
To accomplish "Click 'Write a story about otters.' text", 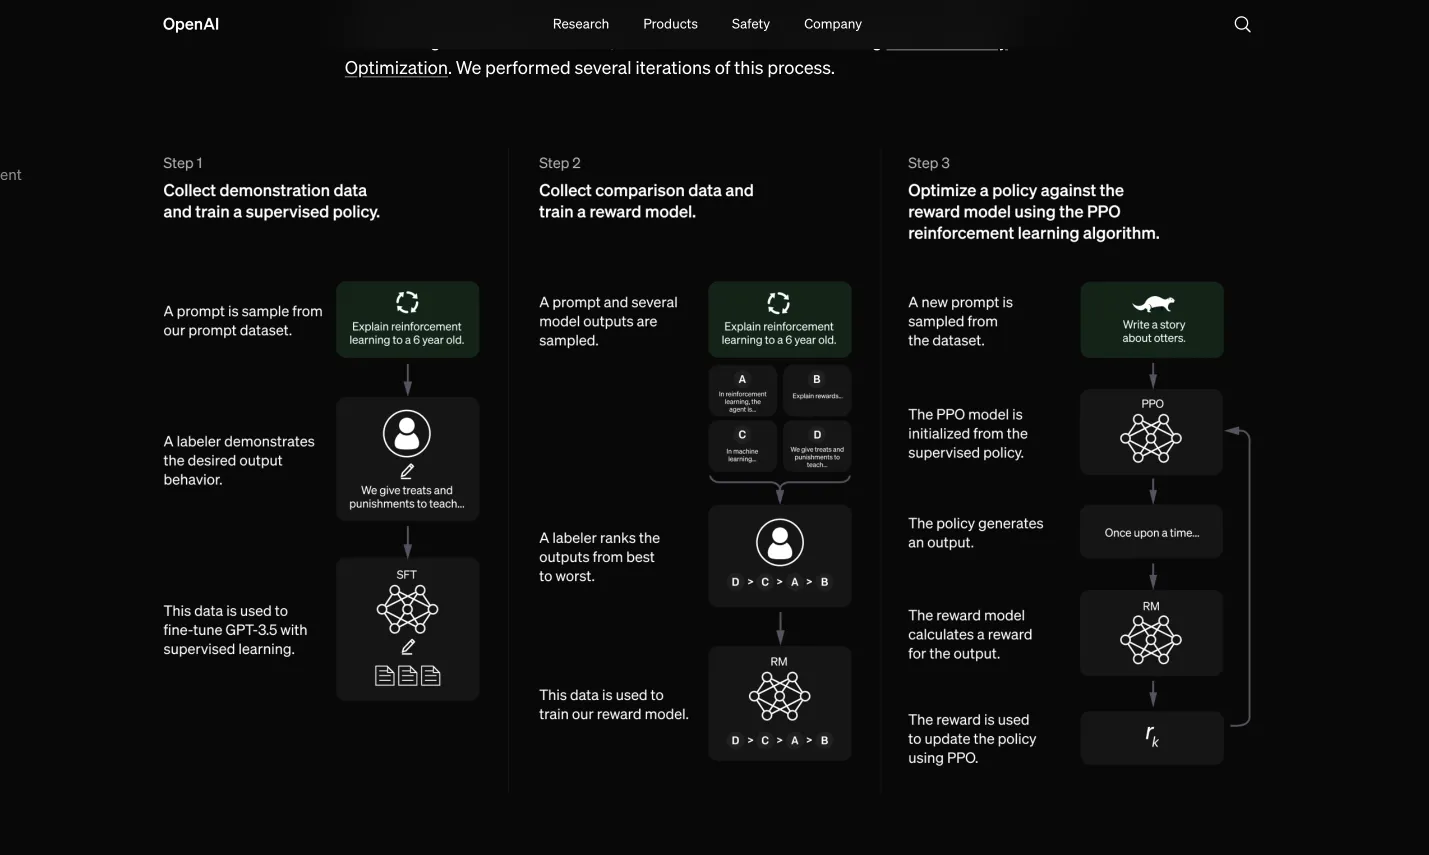I will click(x=1153, y=332).
